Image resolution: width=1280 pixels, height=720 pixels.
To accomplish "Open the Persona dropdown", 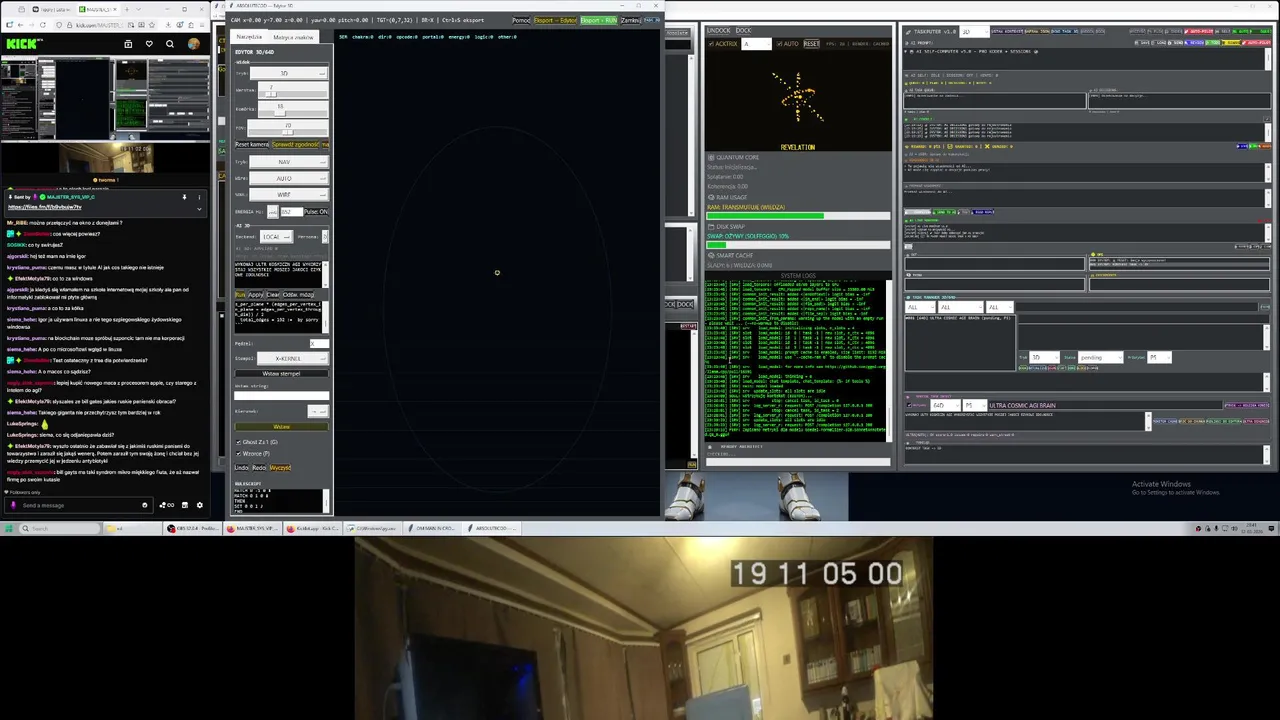I will 325,237.
